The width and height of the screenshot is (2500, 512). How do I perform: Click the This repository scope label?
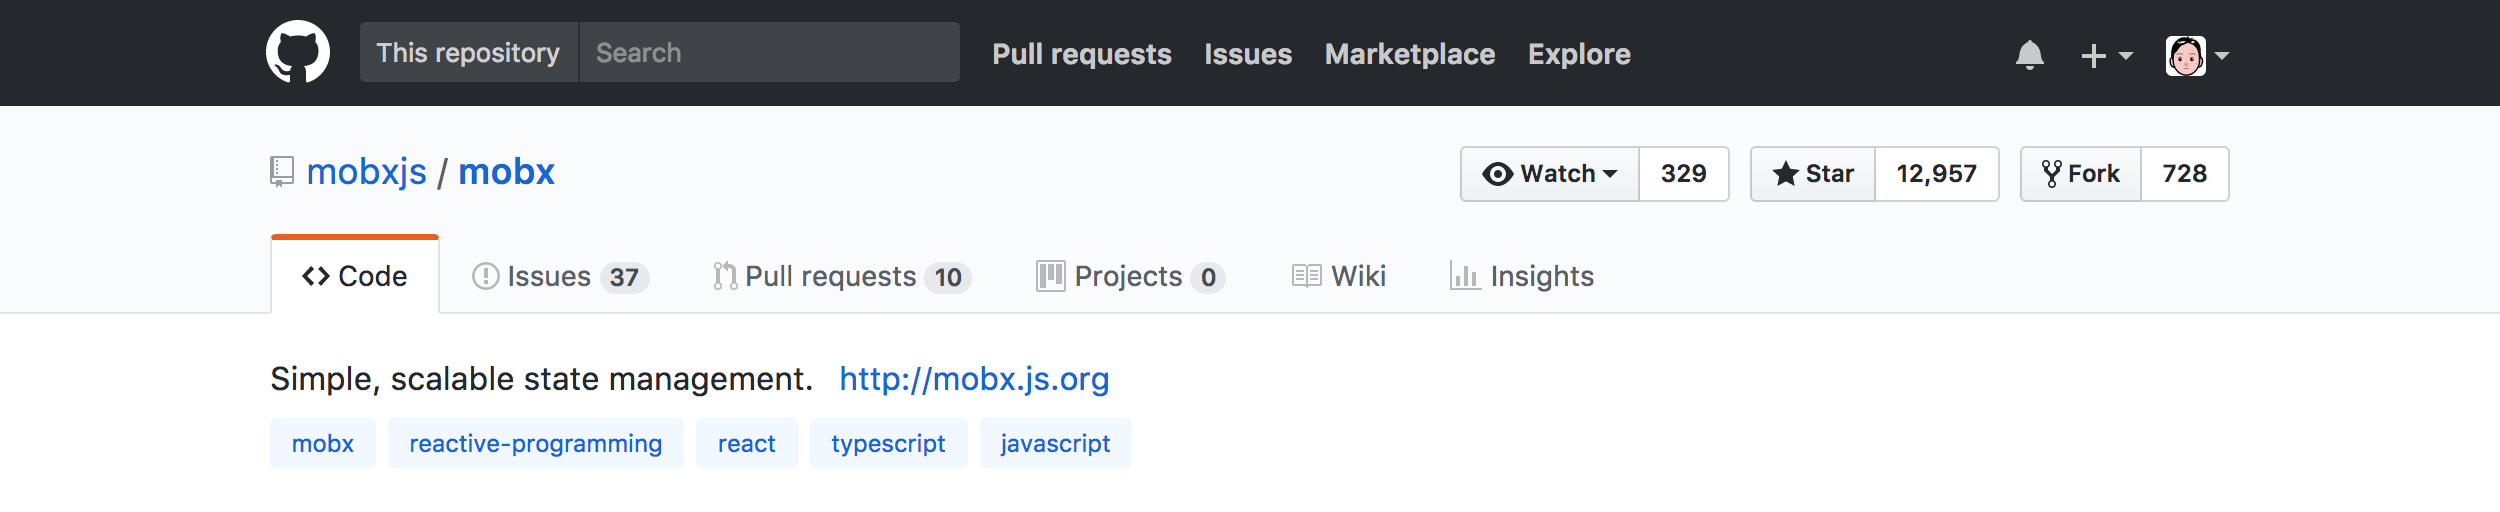(468, 52)
